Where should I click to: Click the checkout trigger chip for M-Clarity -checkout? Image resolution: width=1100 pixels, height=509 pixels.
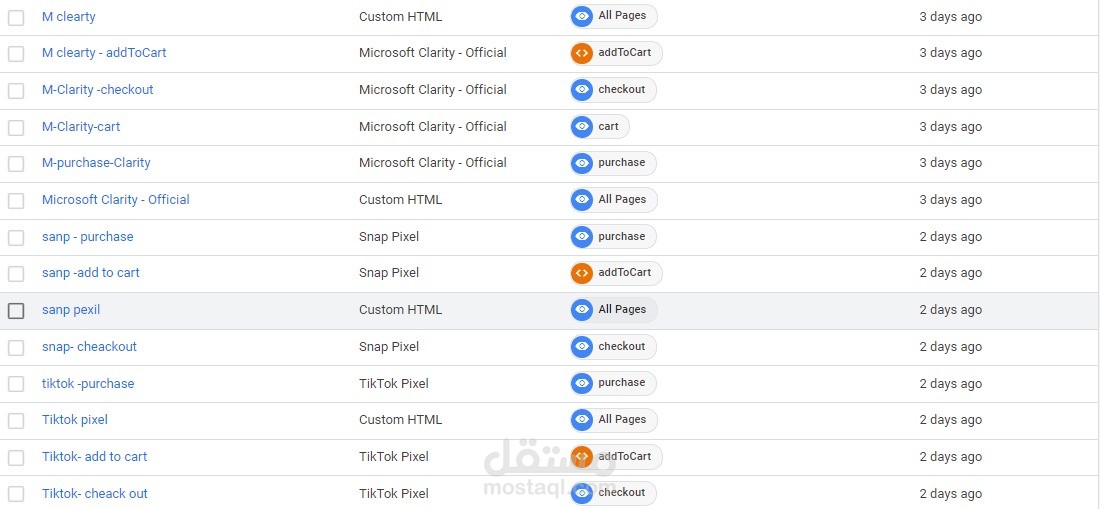(622, 90)
